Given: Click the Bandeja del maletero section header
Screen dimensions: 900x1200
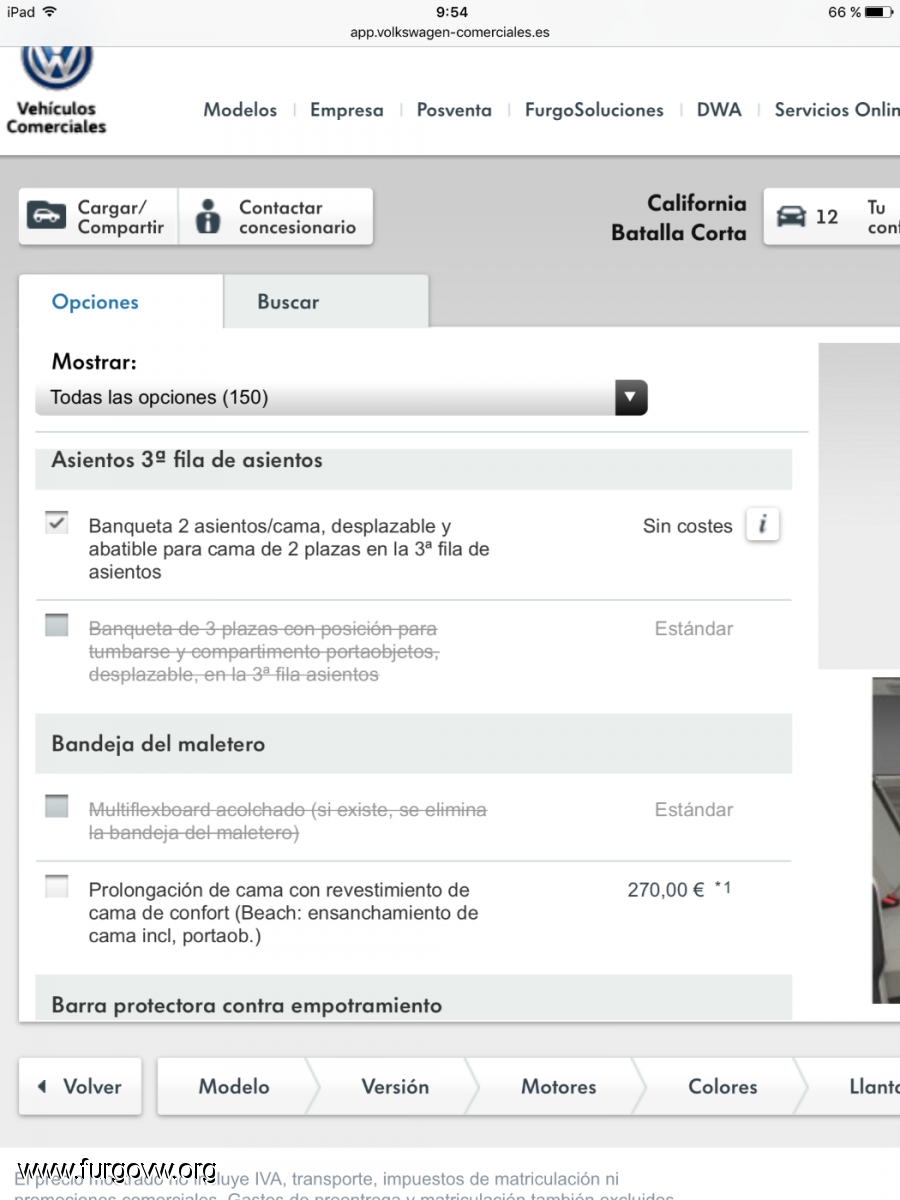Looking at the screenshot, I should (x=413, y=743).
